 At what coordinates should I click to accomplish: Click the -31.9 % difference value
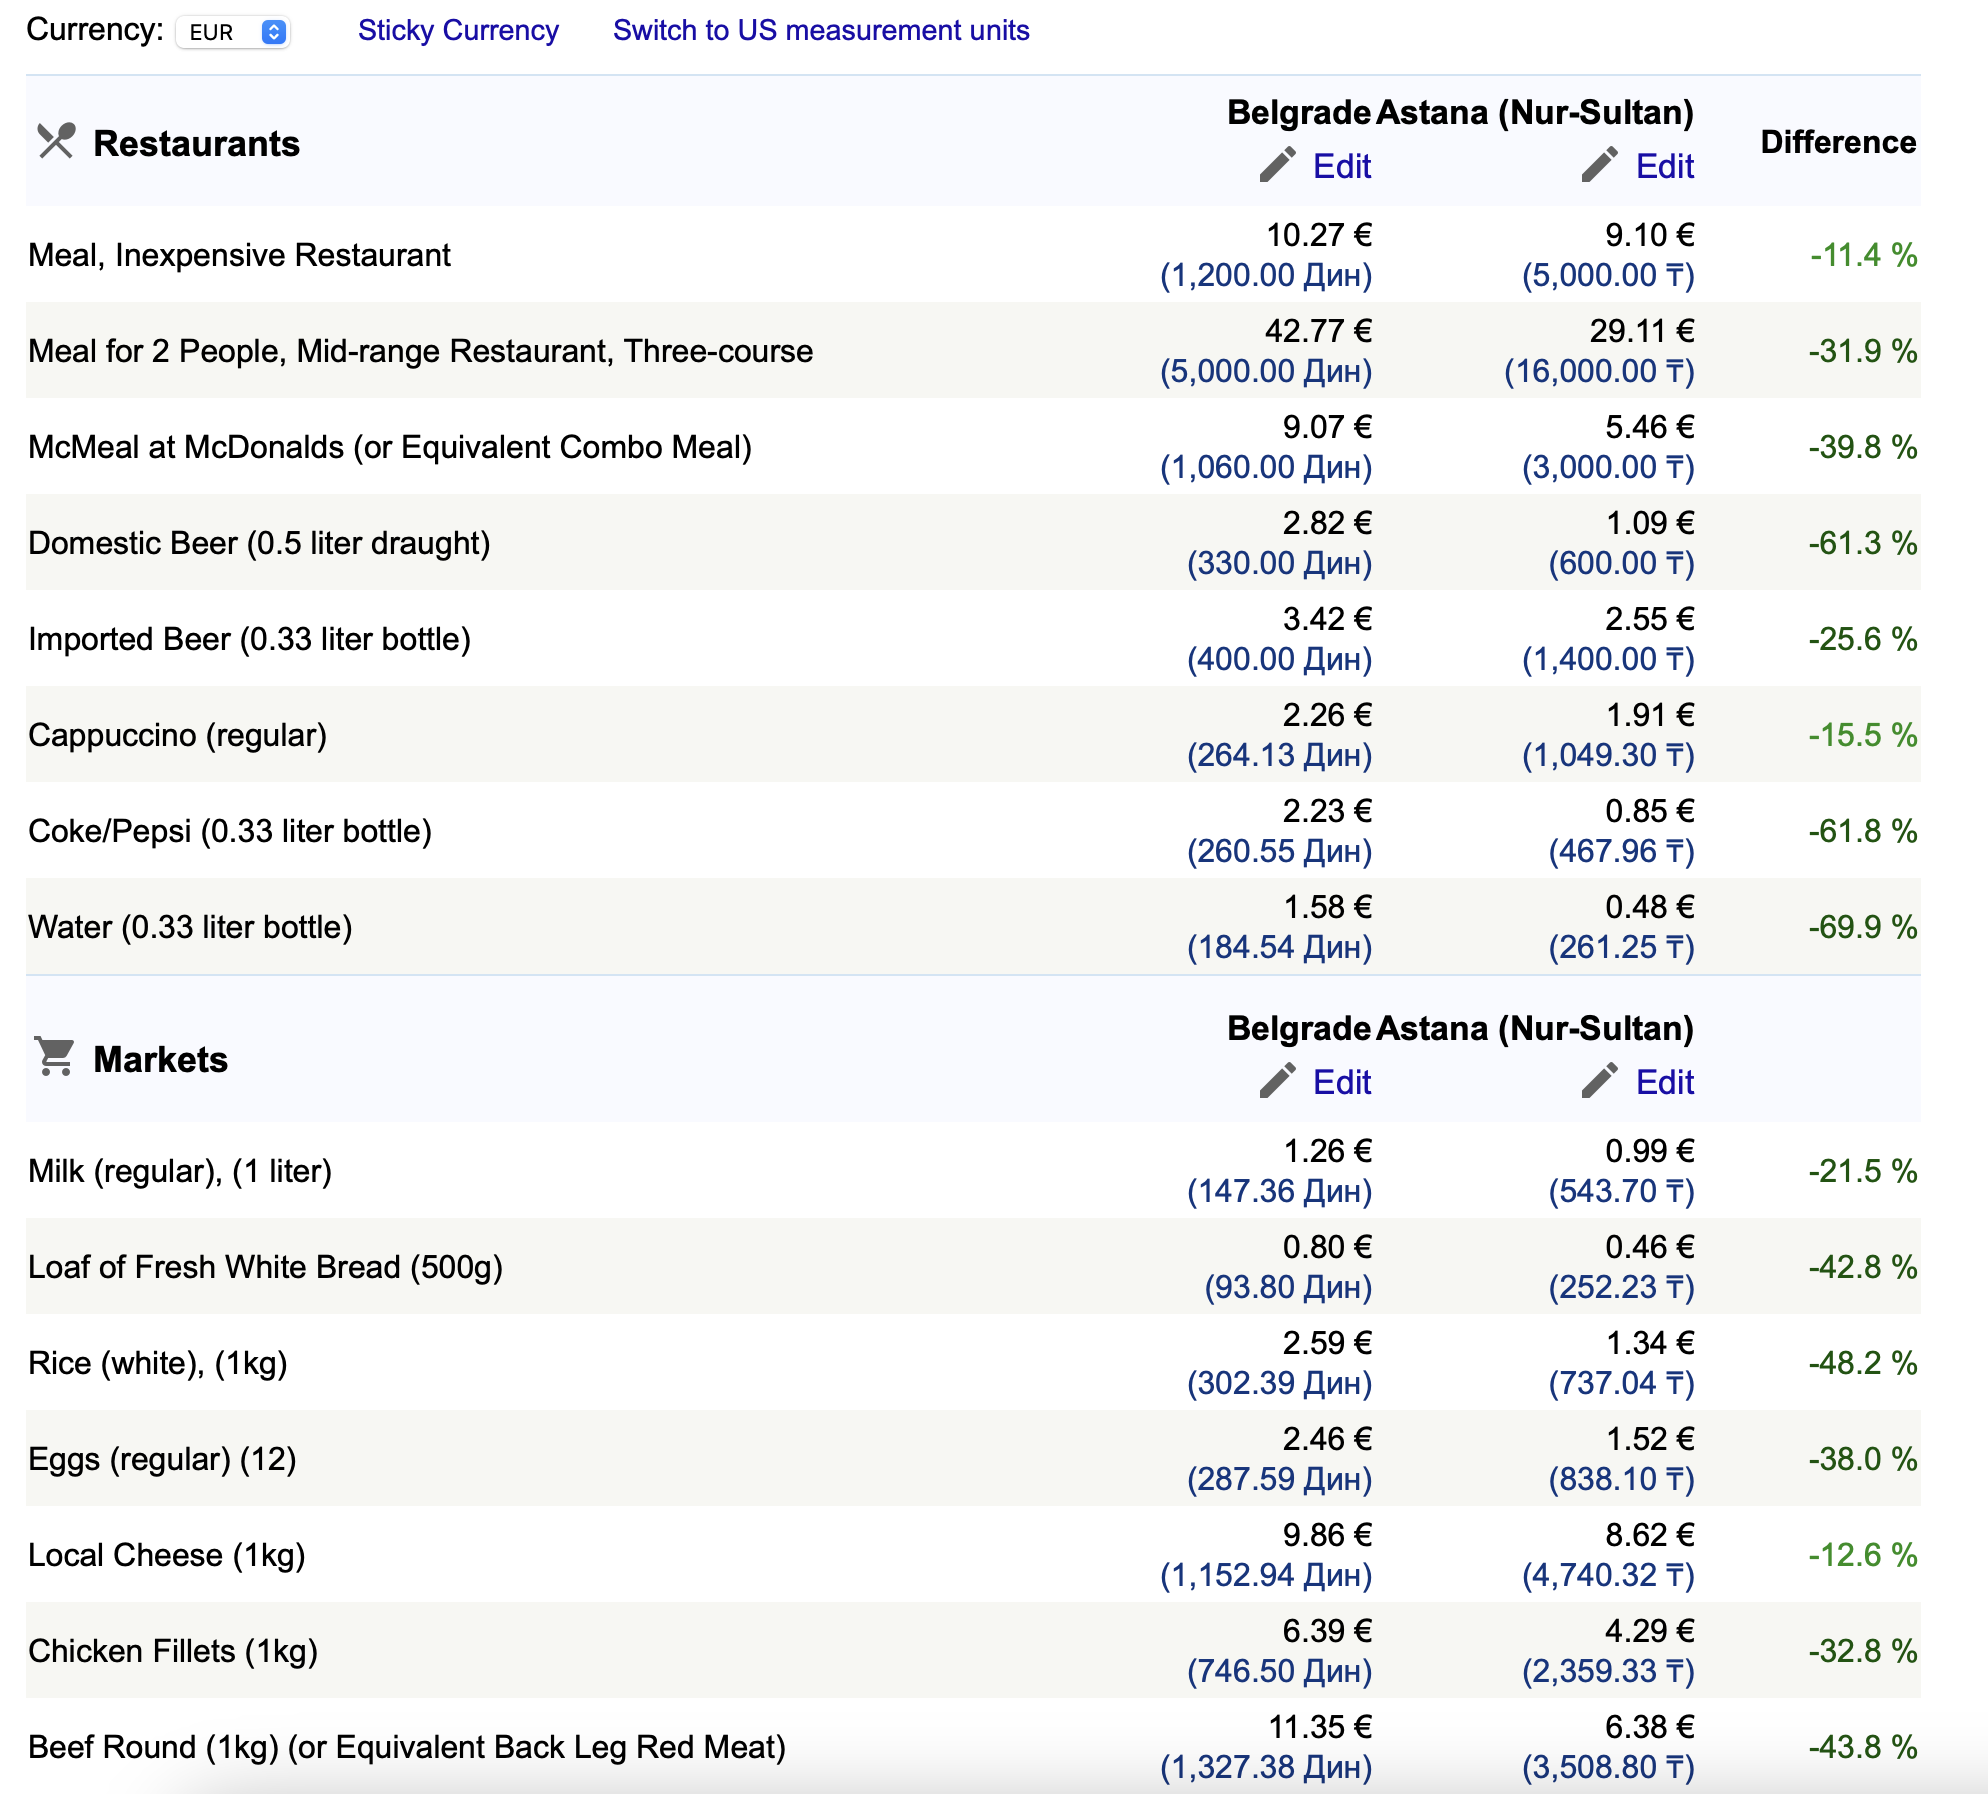[1863, 351]
